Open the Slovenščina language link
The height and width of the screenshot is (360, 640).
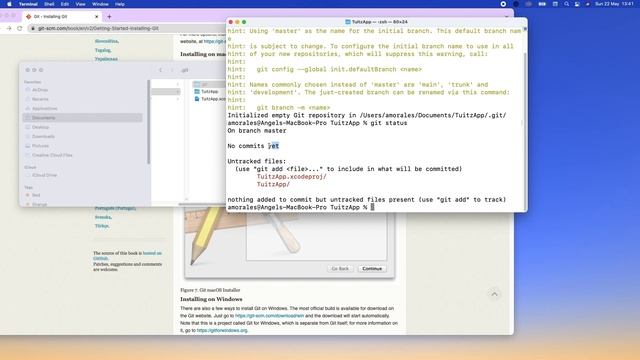(107, 41)
